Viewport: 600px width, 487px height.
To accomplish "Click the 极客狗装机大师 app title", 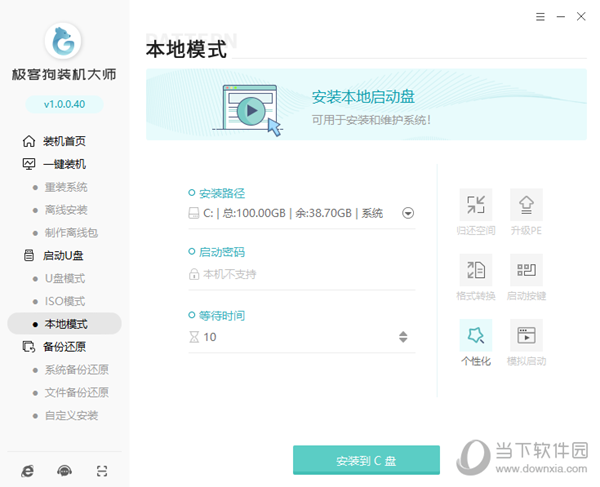I will pyautogui.click(x=64, y=74).
